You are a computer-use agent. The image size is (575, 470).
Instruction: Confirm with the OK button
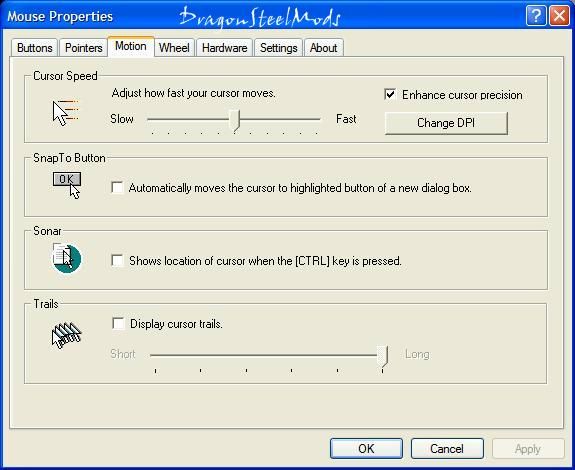click(366, 448)
